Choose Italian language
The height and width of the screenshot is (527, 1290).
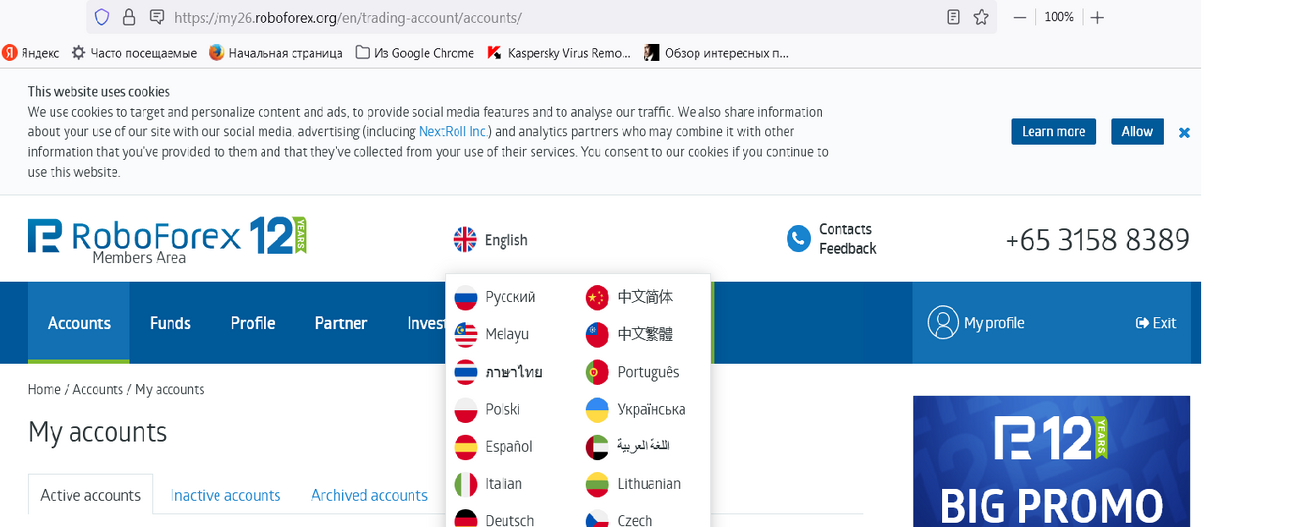point(503,484)
